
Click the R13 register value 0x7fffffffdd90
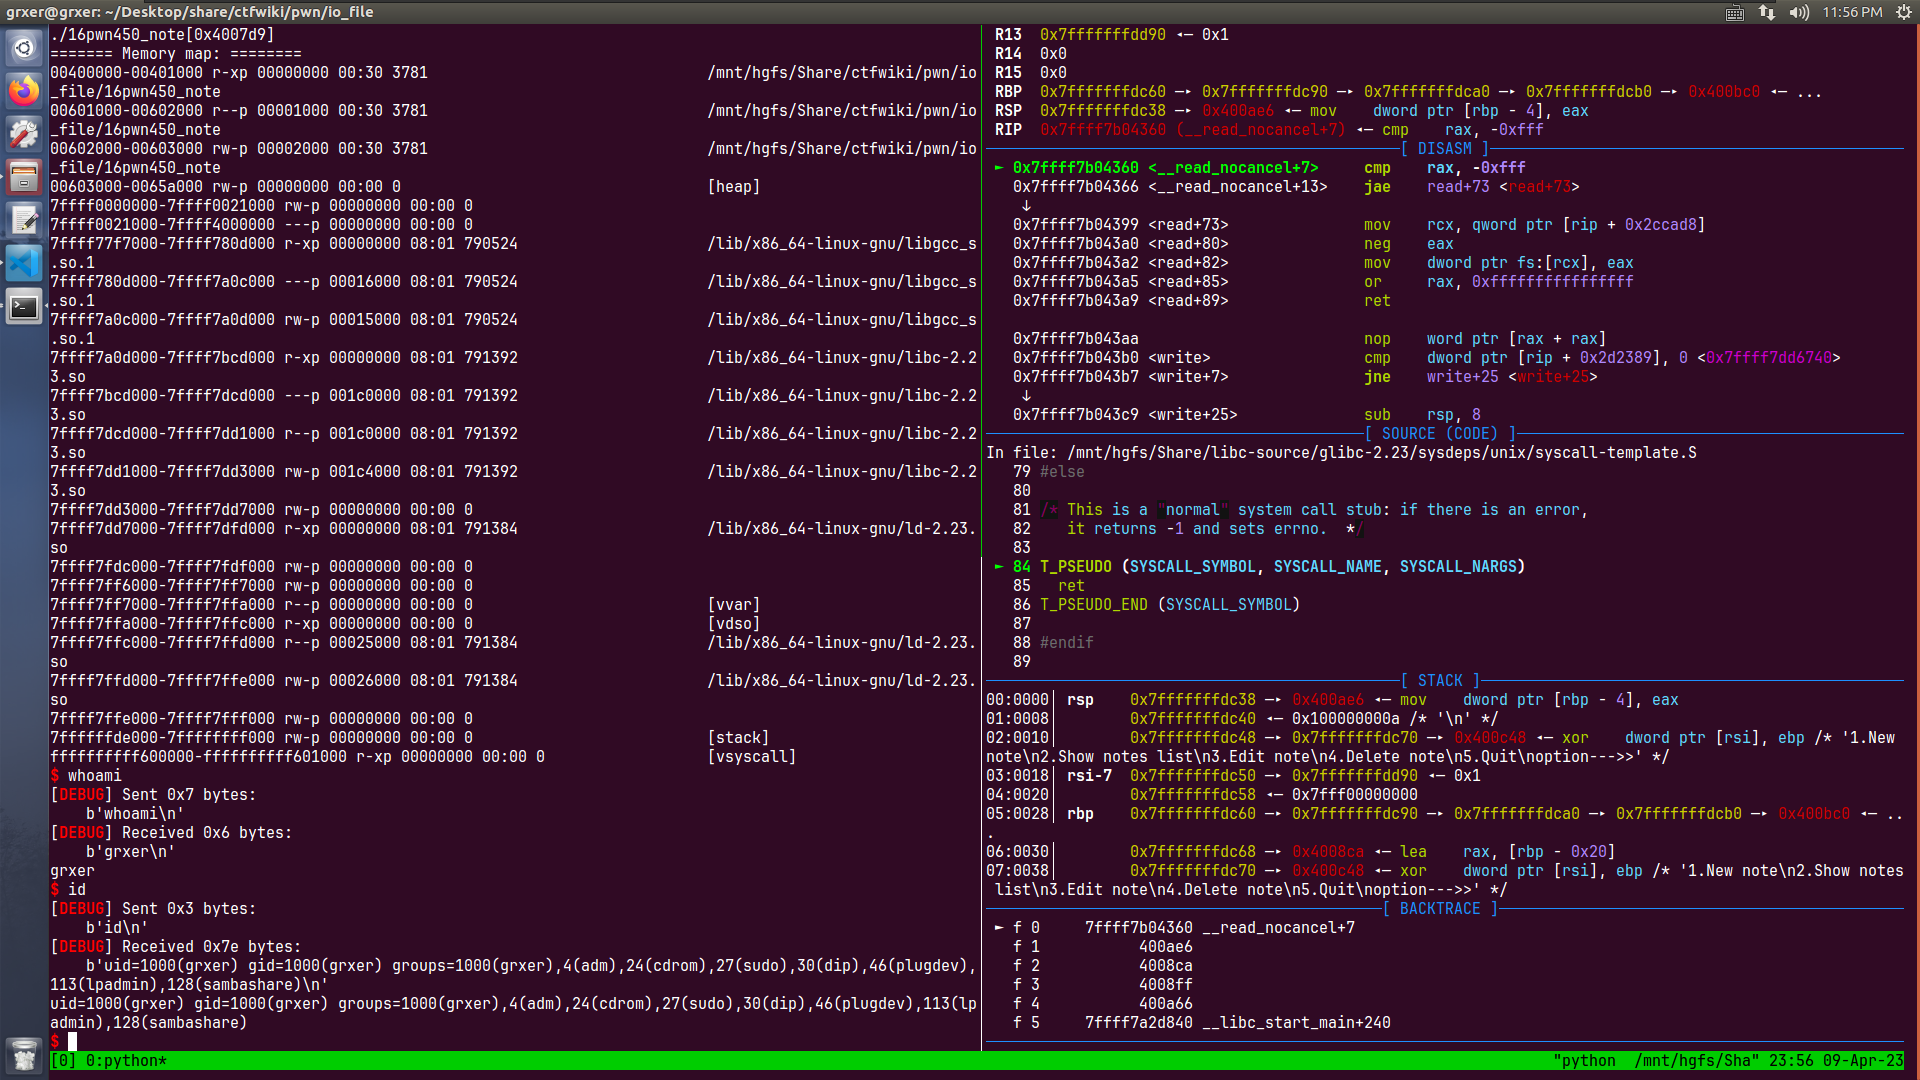[1102, 35]
